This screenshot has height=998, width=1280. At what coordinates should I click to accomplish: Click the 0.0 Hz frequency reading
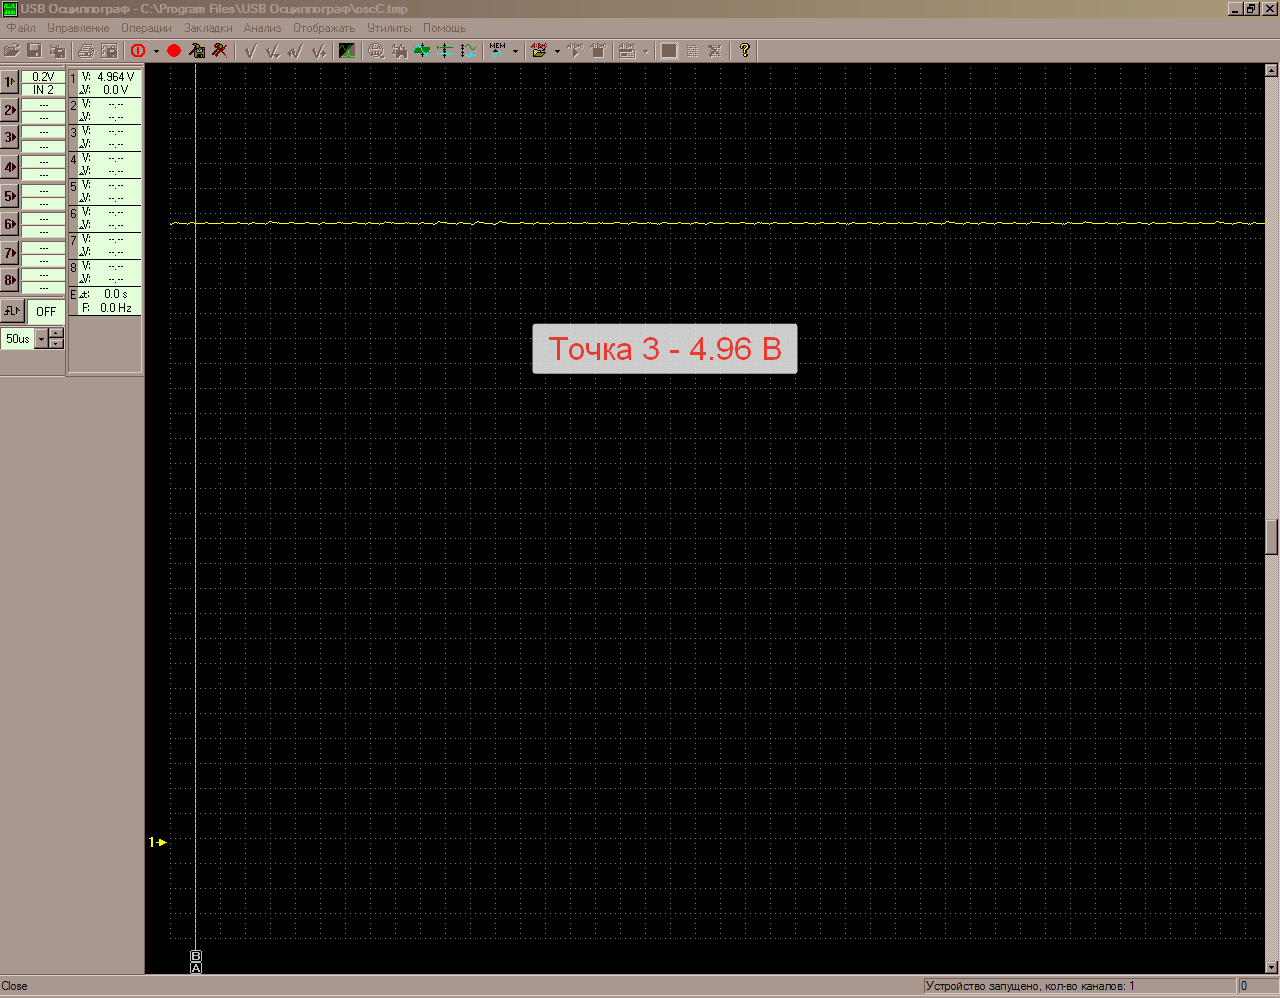[115, 308]
